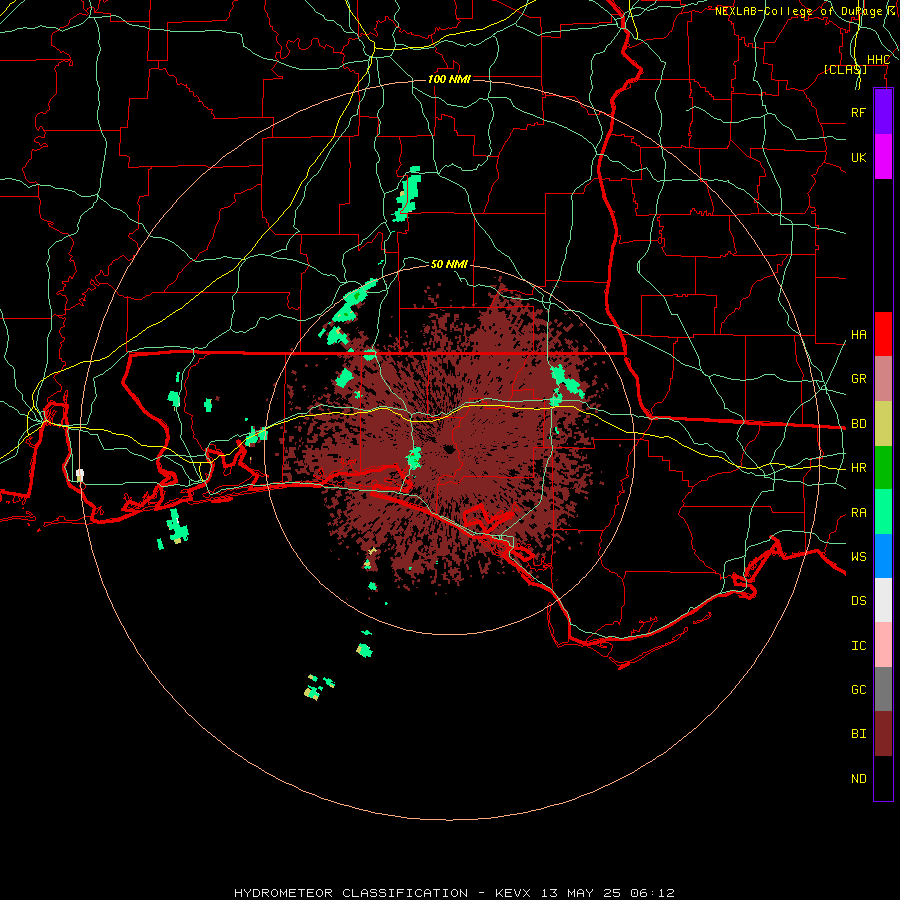Click the light pink IC swatch

tap(883, 645)
